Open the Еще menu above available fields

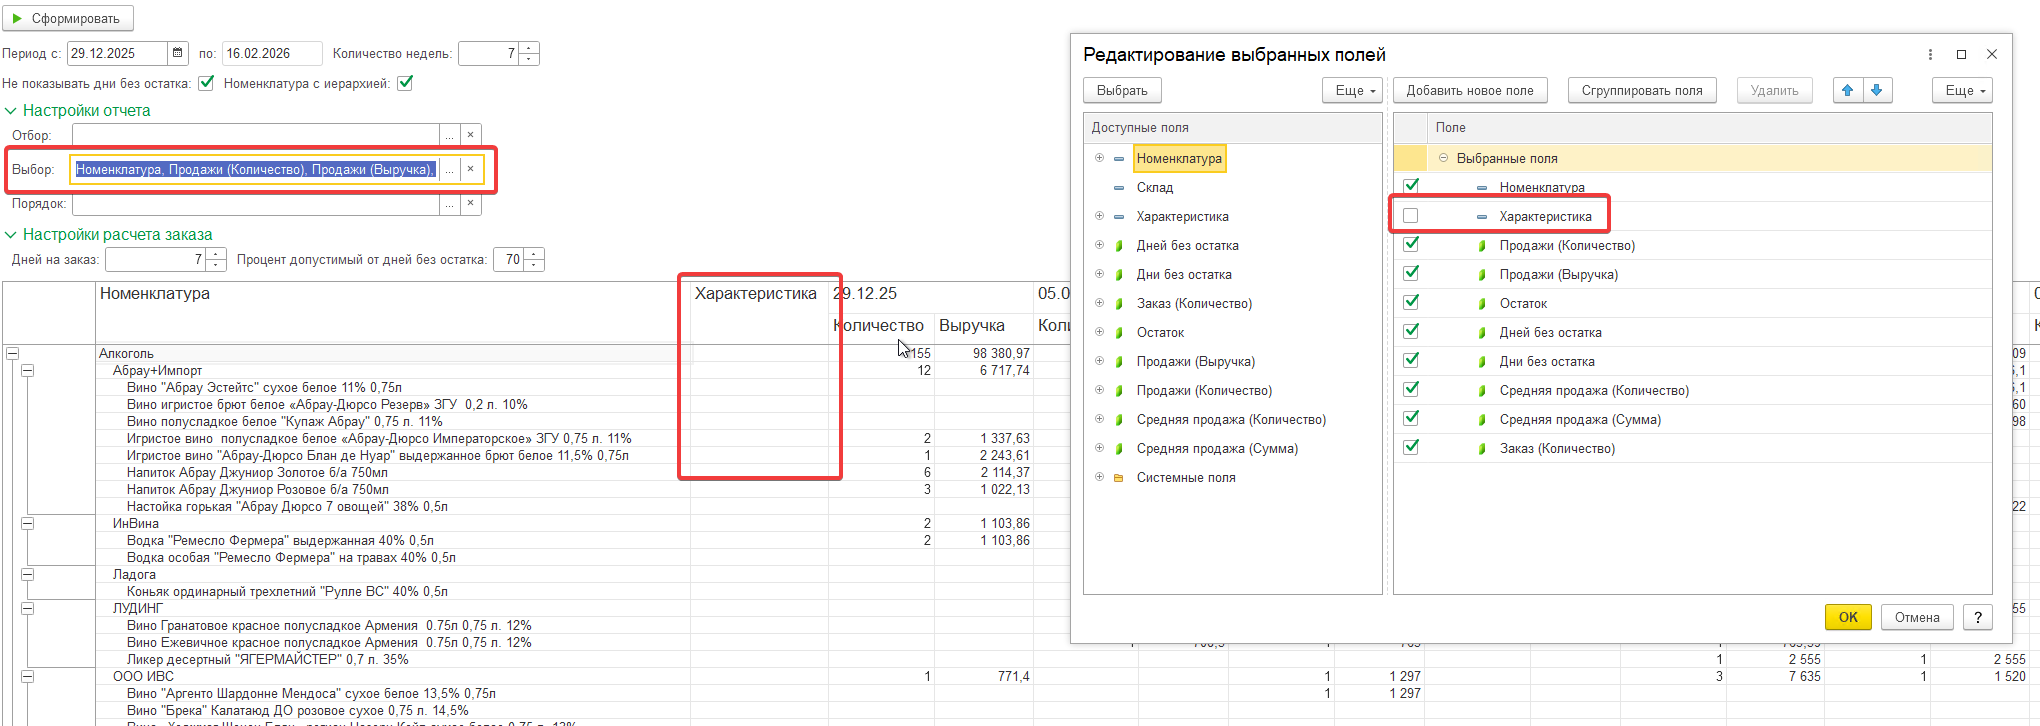coord(1355,90)
